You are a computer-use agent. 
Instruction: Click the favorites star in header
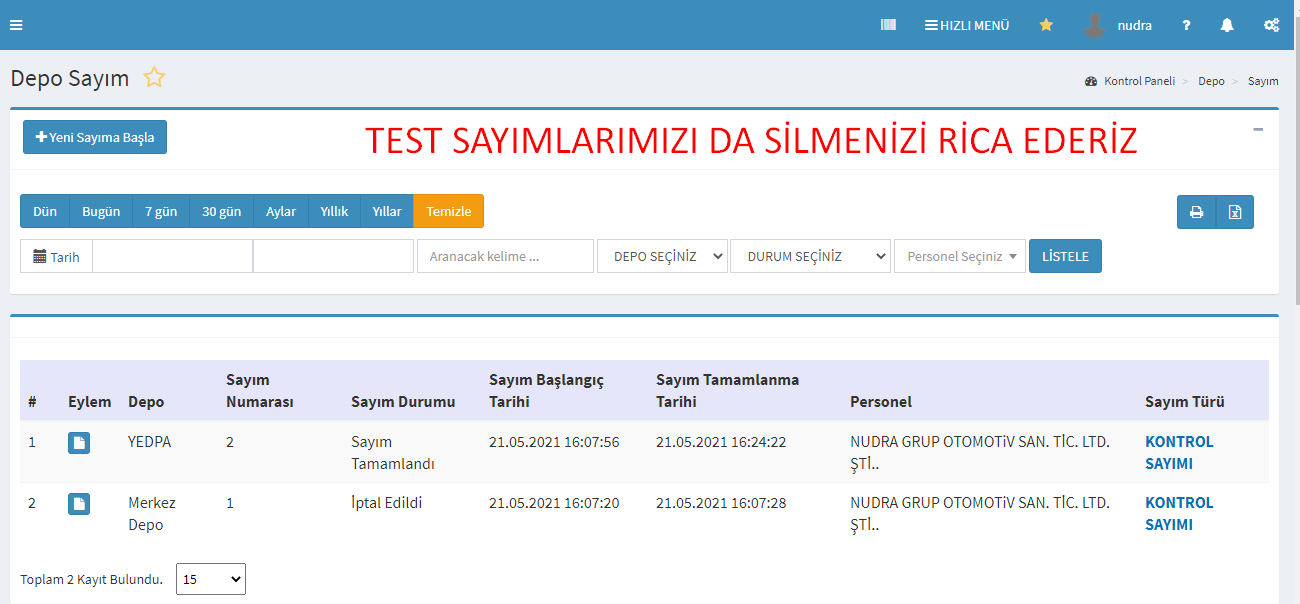tap(1046, 25)
